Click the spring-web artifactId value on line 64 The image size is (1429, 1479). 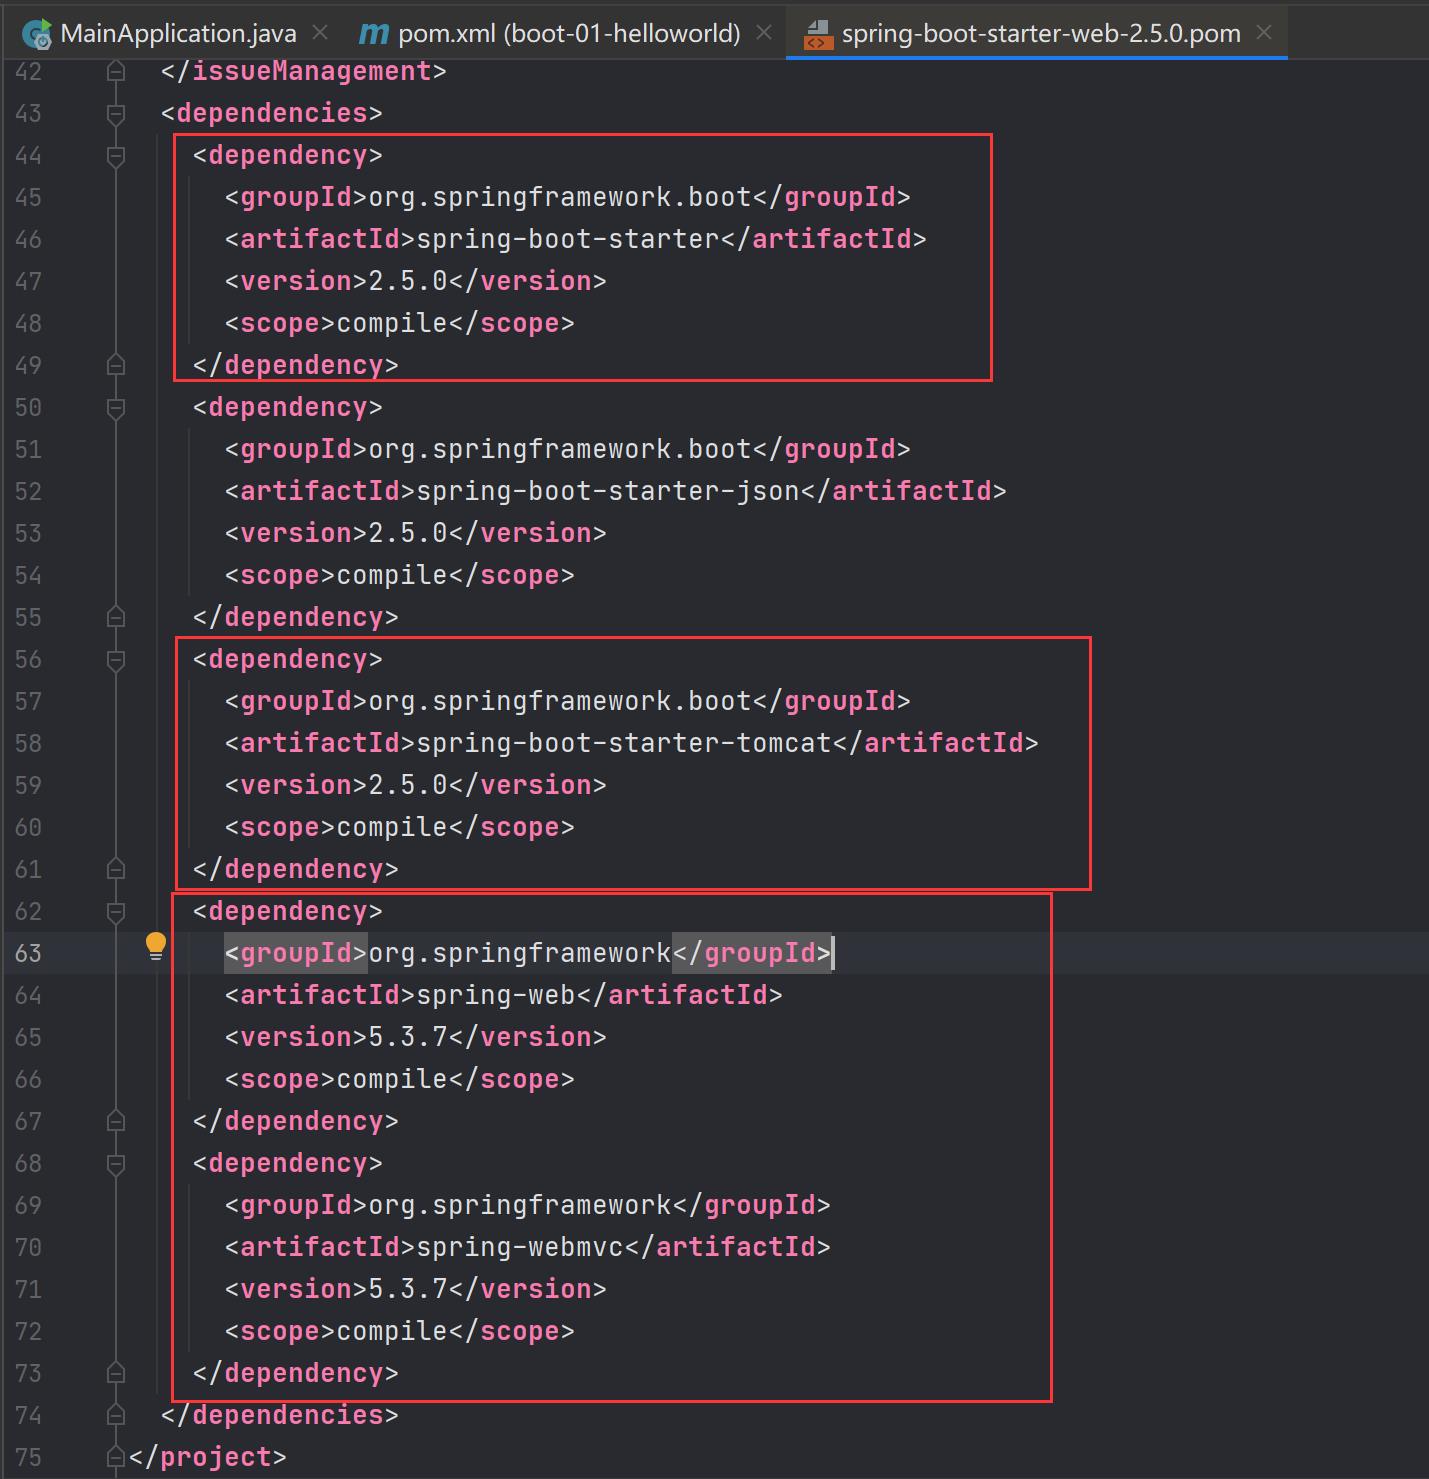click(496, 995)
